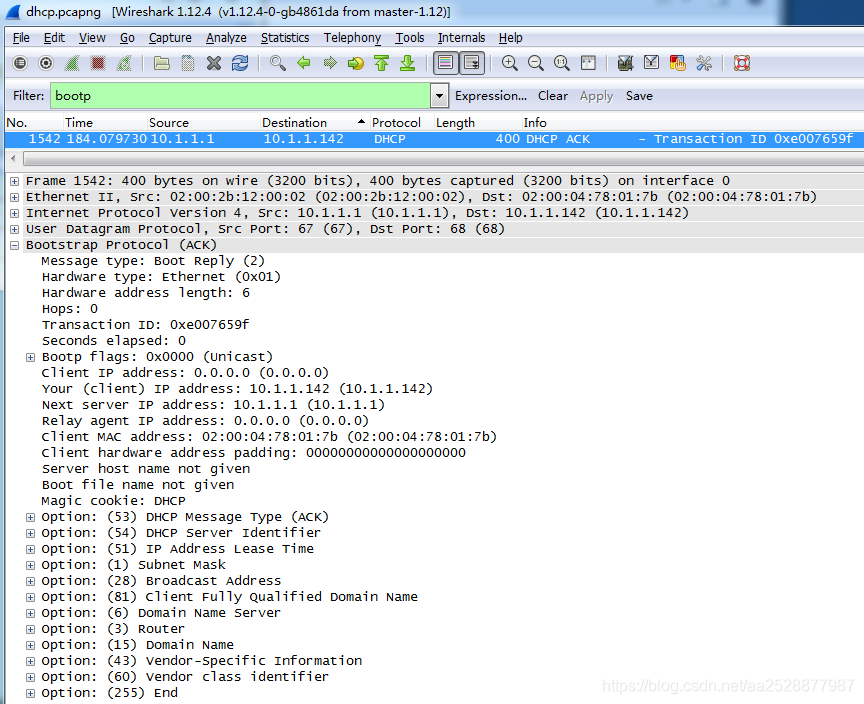Edit coloring rules icon
Viewport: 864px width, 704px height.
point(678,63)
